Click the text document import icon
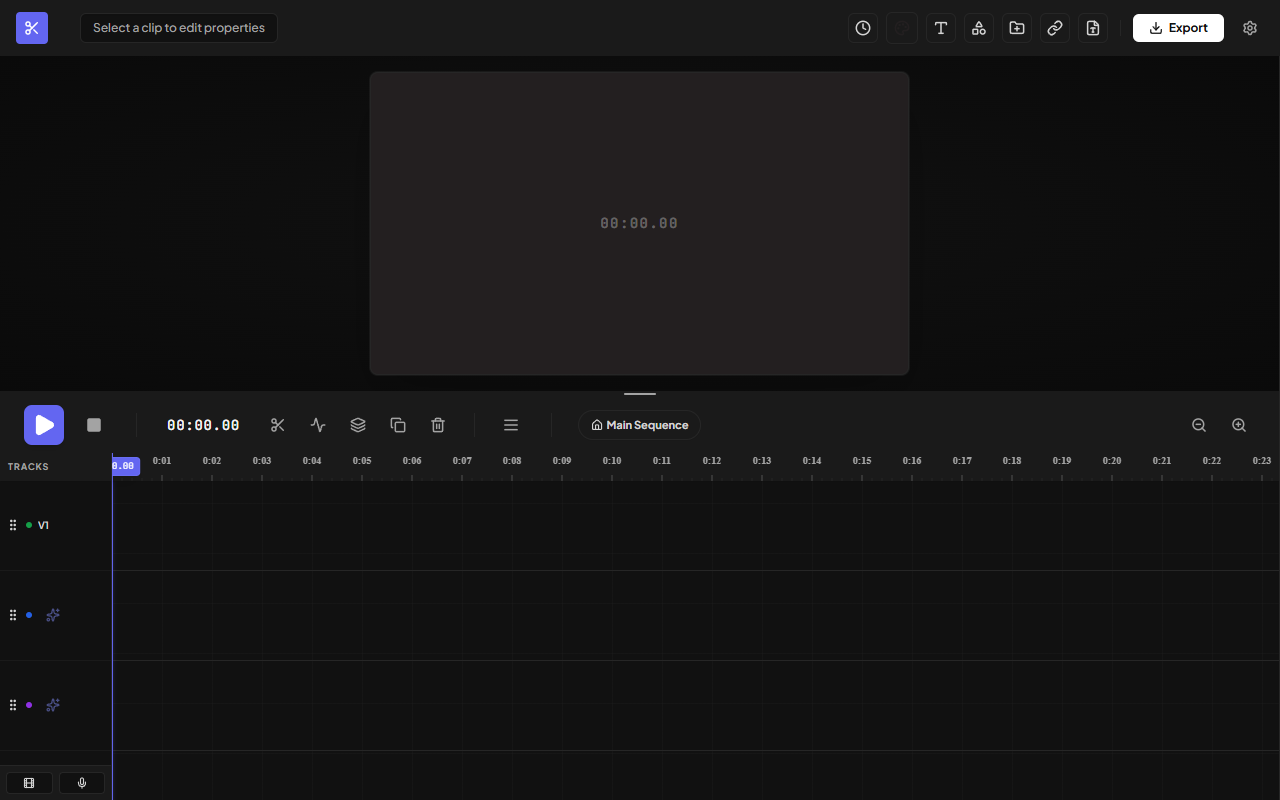This screenshot has height=800, width=1280. 1093,28
